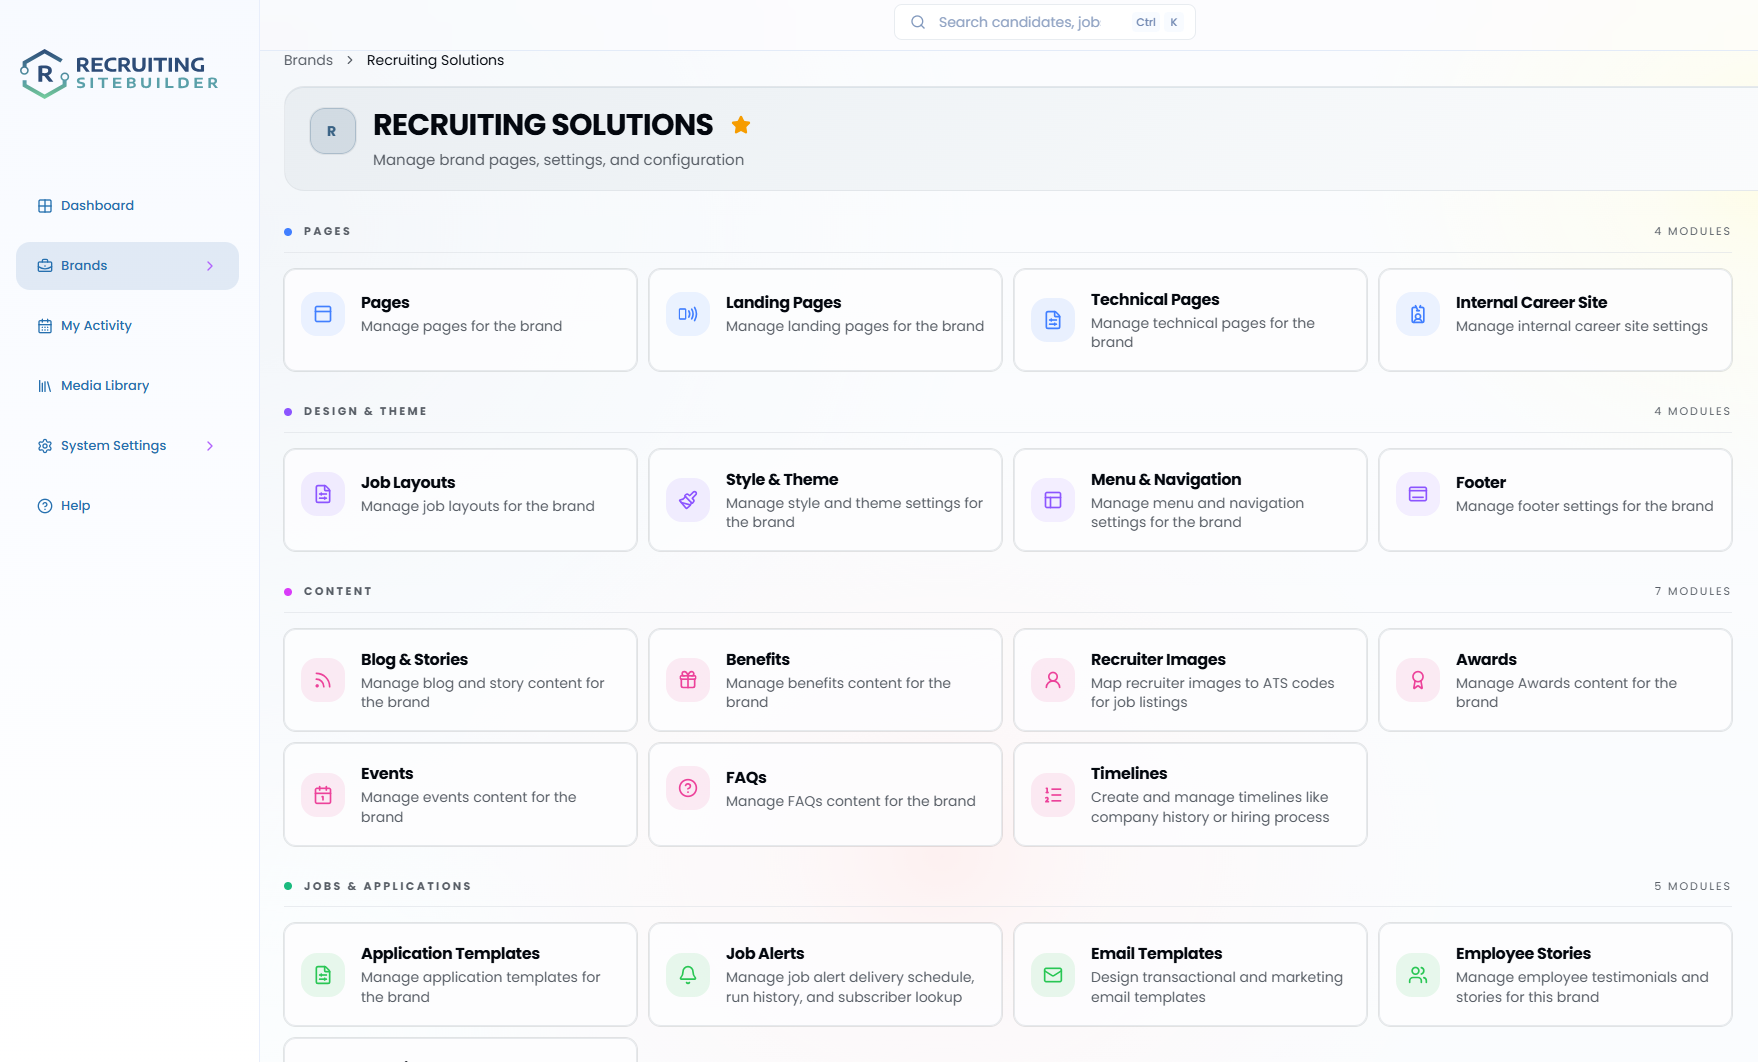
Task: Click the Dashboard grid icon in sidebar
Action: tap(45, 206)
